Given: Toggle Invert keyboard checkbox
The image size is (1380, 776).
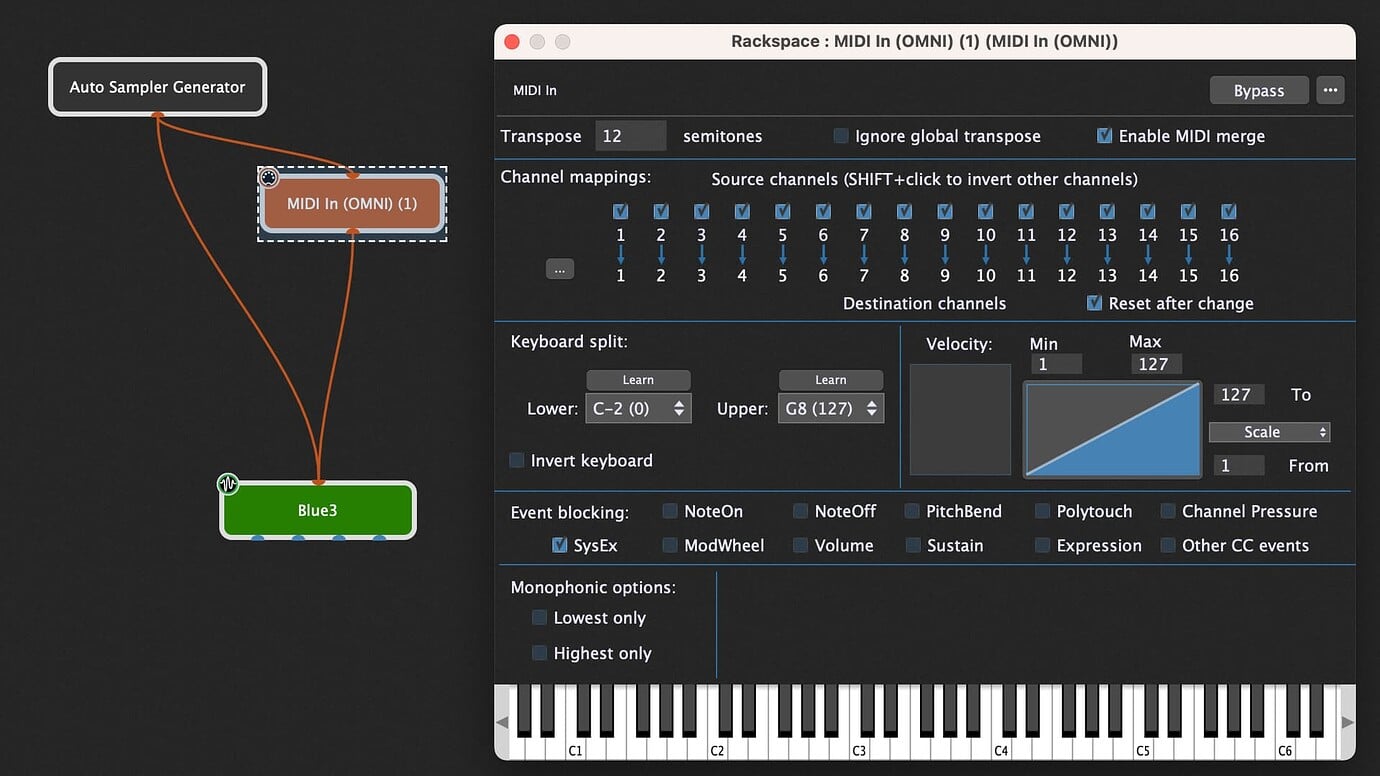Looking at the screenshot, I should [x=517, y=461].
